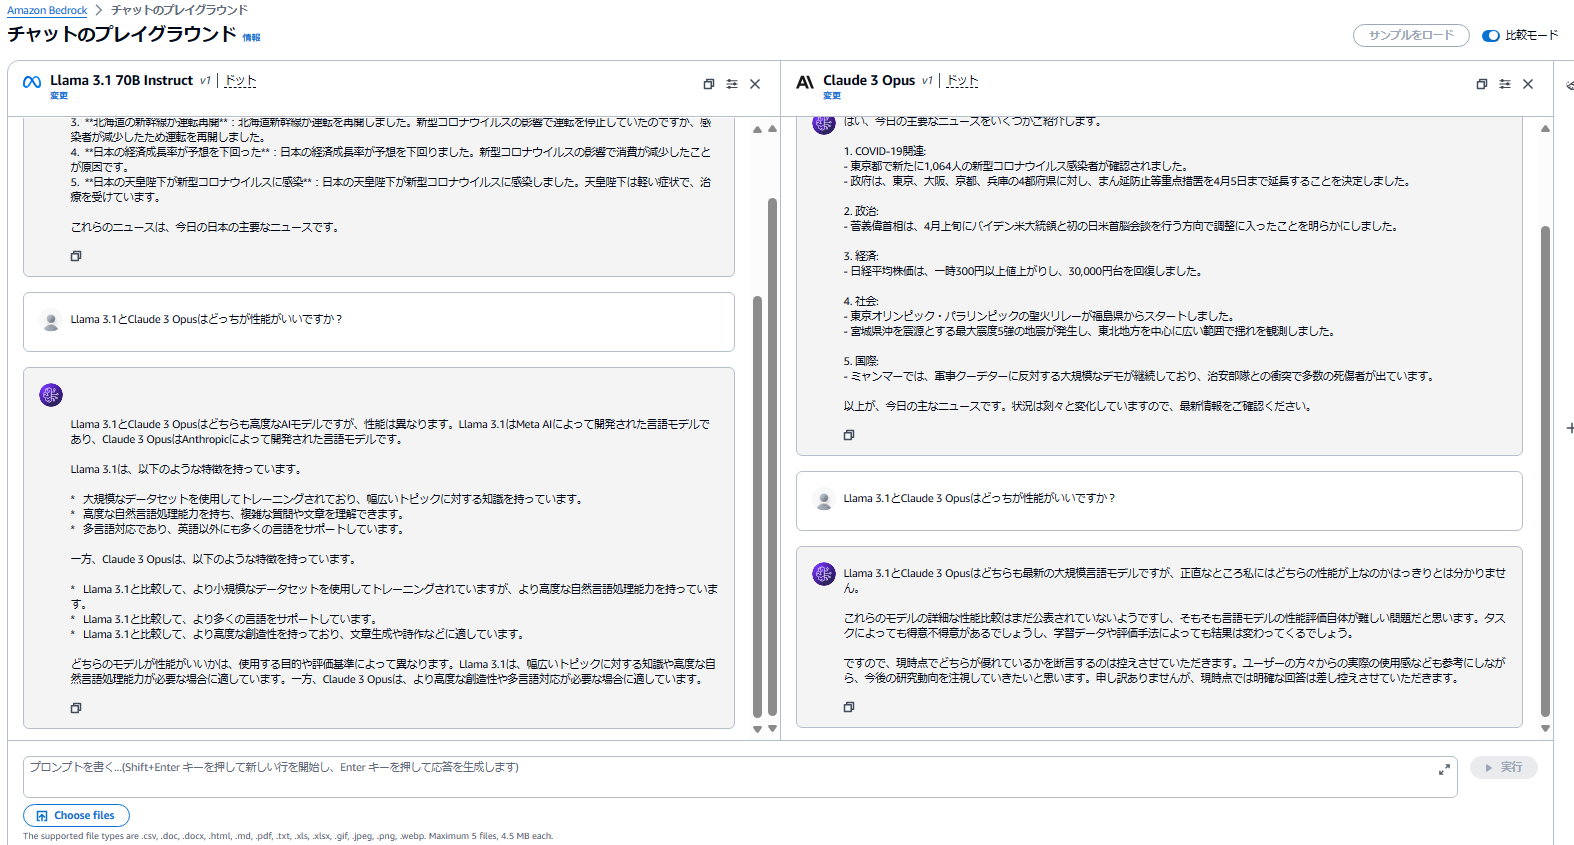
Task: Copy the Claude 3 Opus panel contents
Action: pos(1482,84)
